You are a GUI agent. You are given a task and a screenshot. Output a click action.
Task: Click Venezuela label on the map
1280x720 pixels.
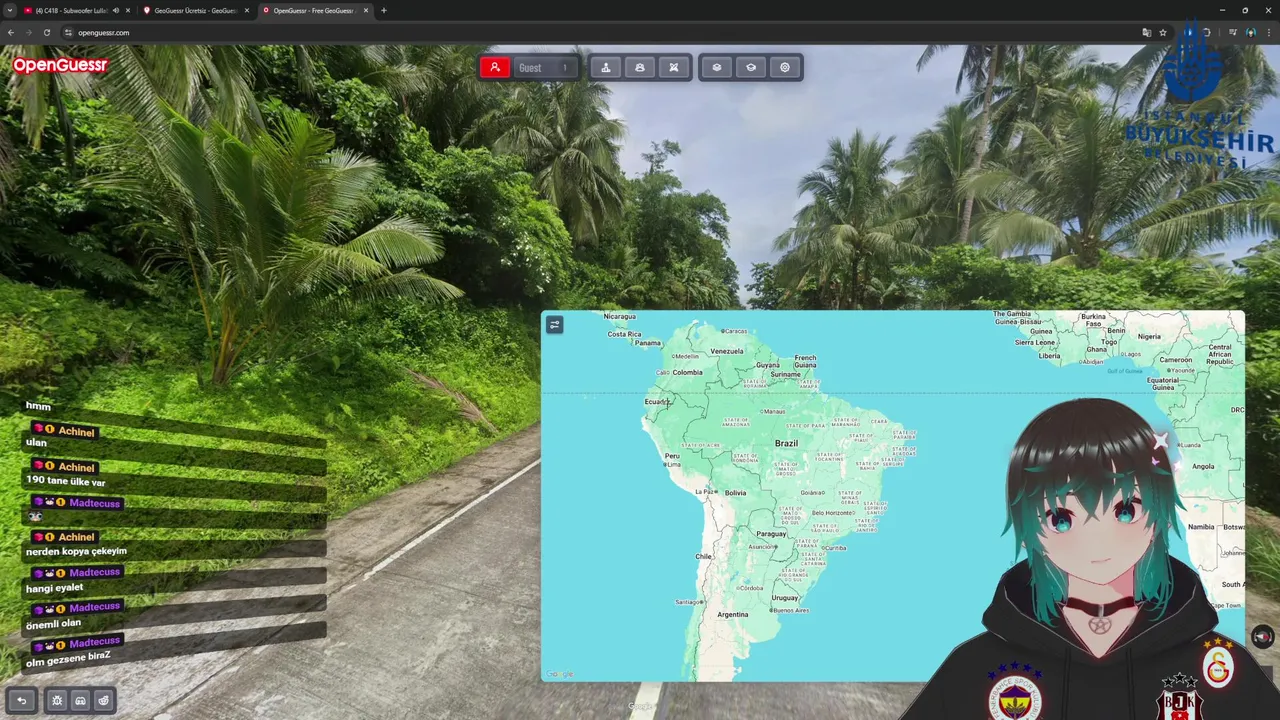pyautogui.click(x=727, y=351)
